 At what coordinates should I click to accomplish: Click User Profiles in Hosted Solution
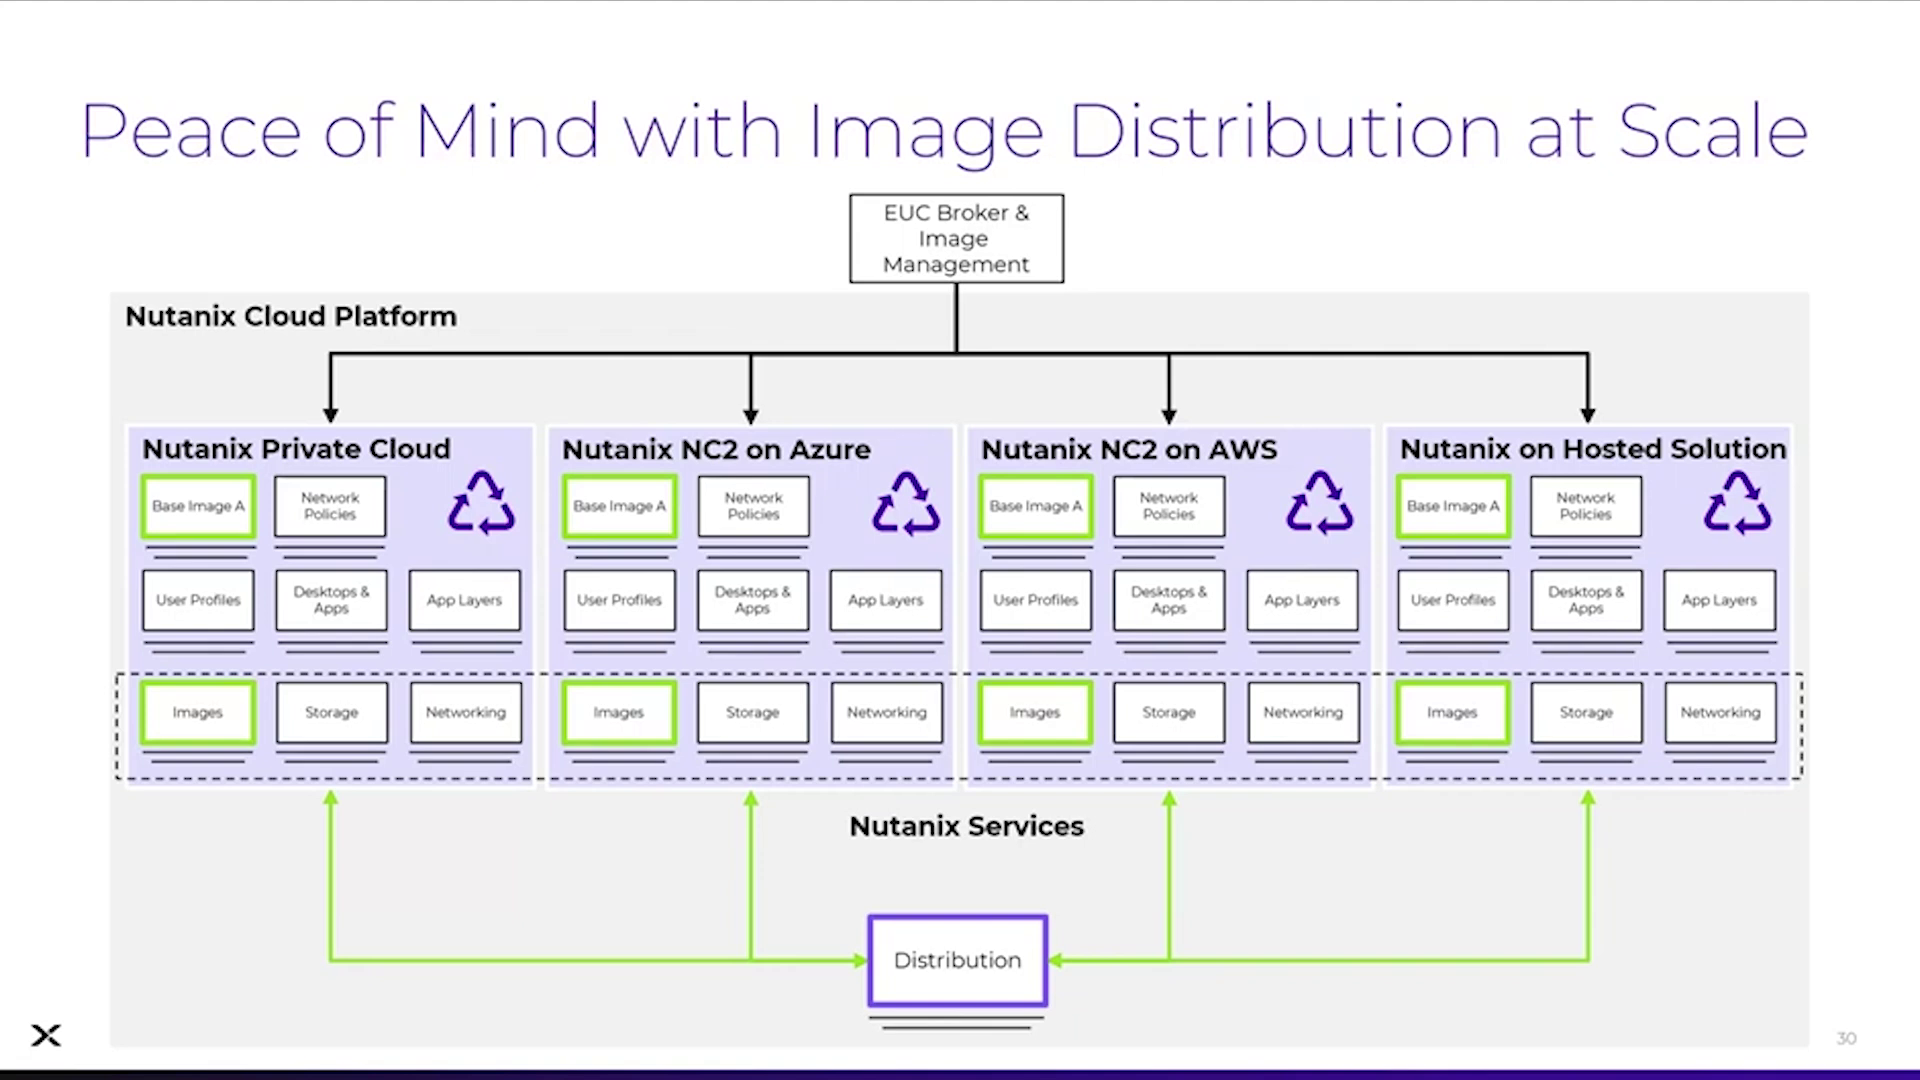click(x=1453, y=600)
